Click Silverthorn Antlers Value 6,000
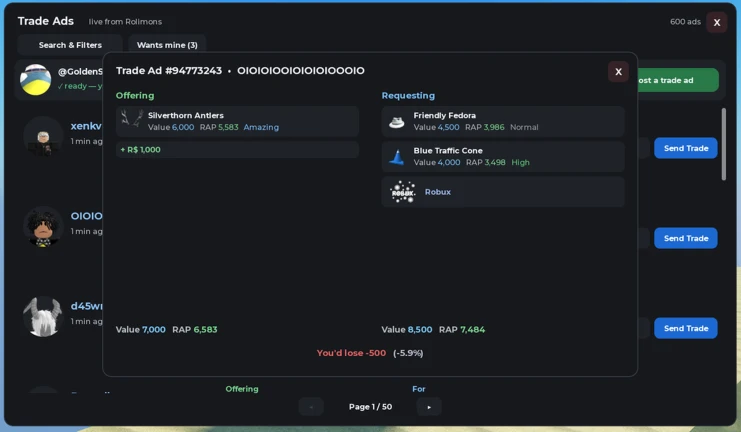Screen dimensions: 741x432 (x=171, y=127)
